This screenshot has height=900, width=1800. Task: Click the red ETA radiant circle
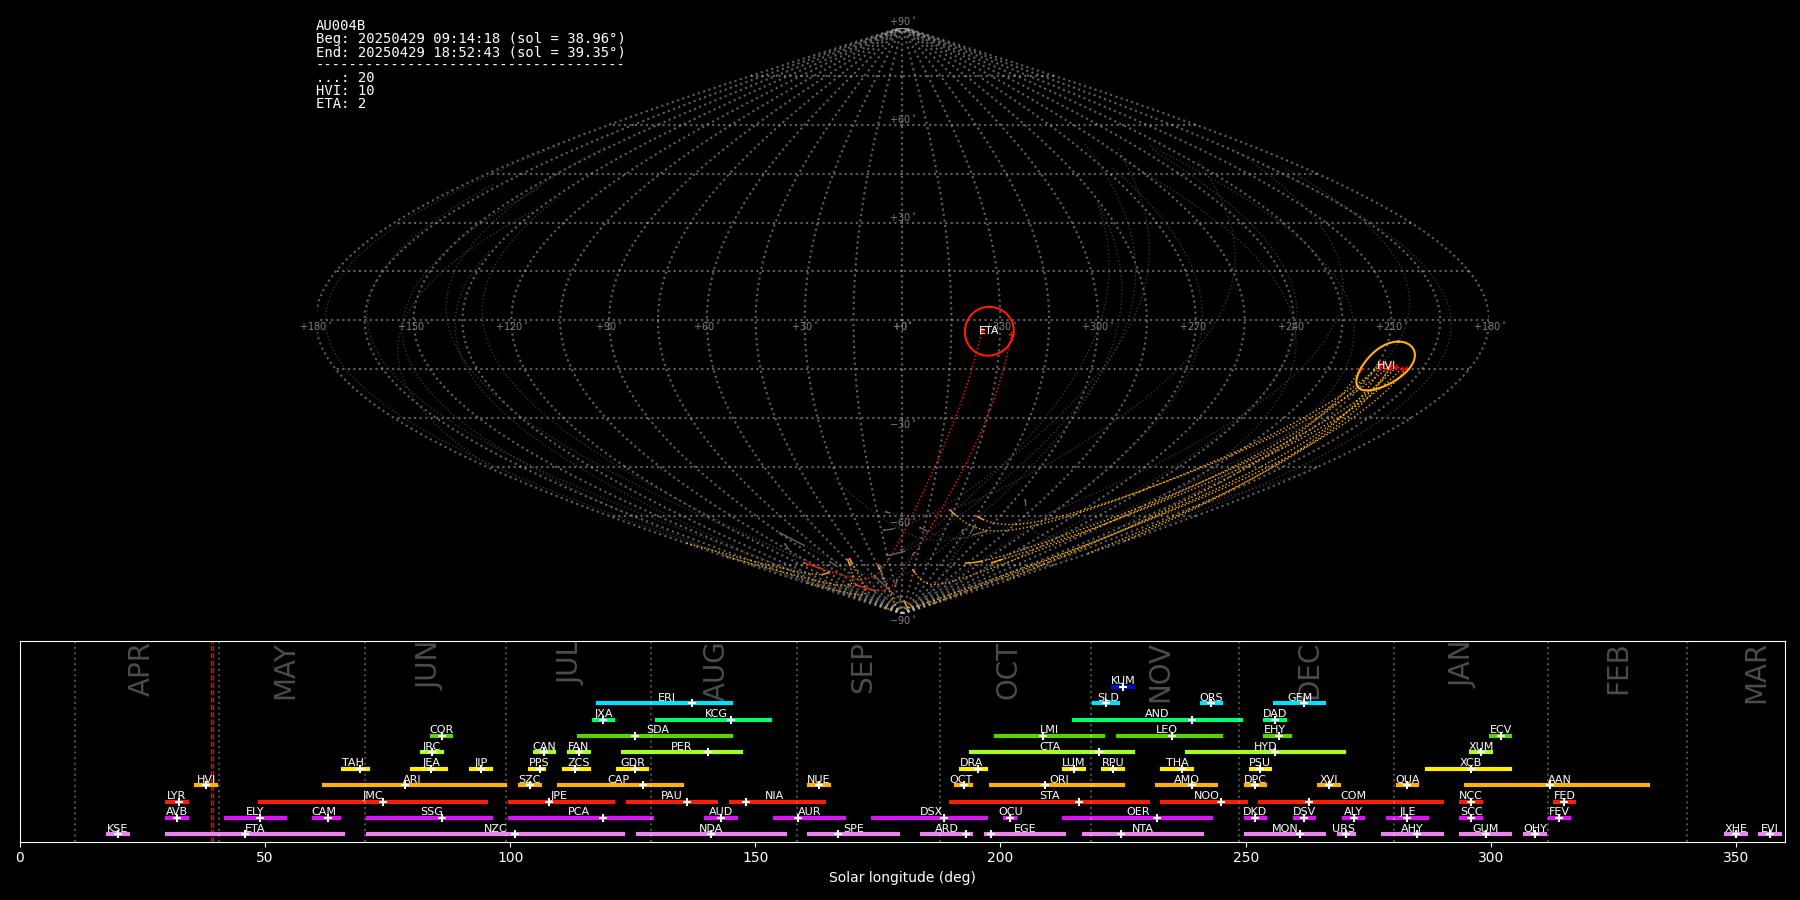coord(989,331)
